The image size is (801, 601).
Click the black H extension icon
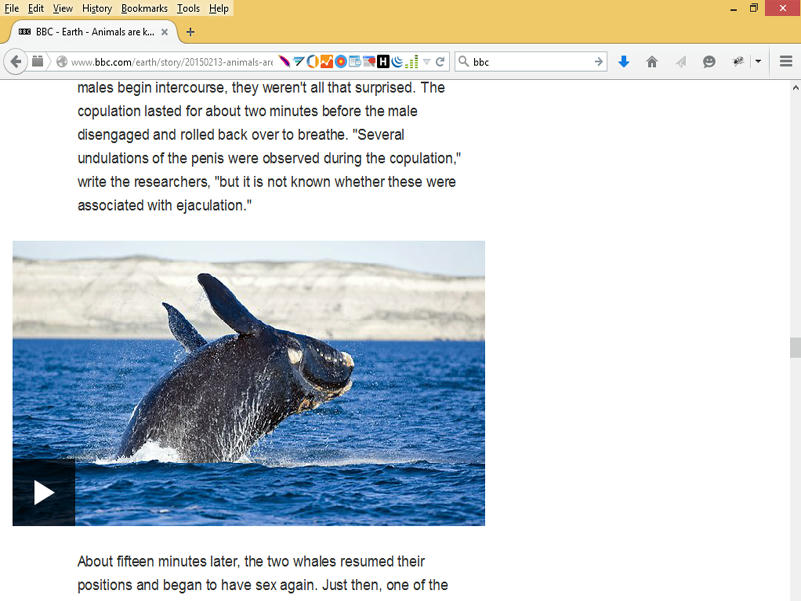[383, 62]
